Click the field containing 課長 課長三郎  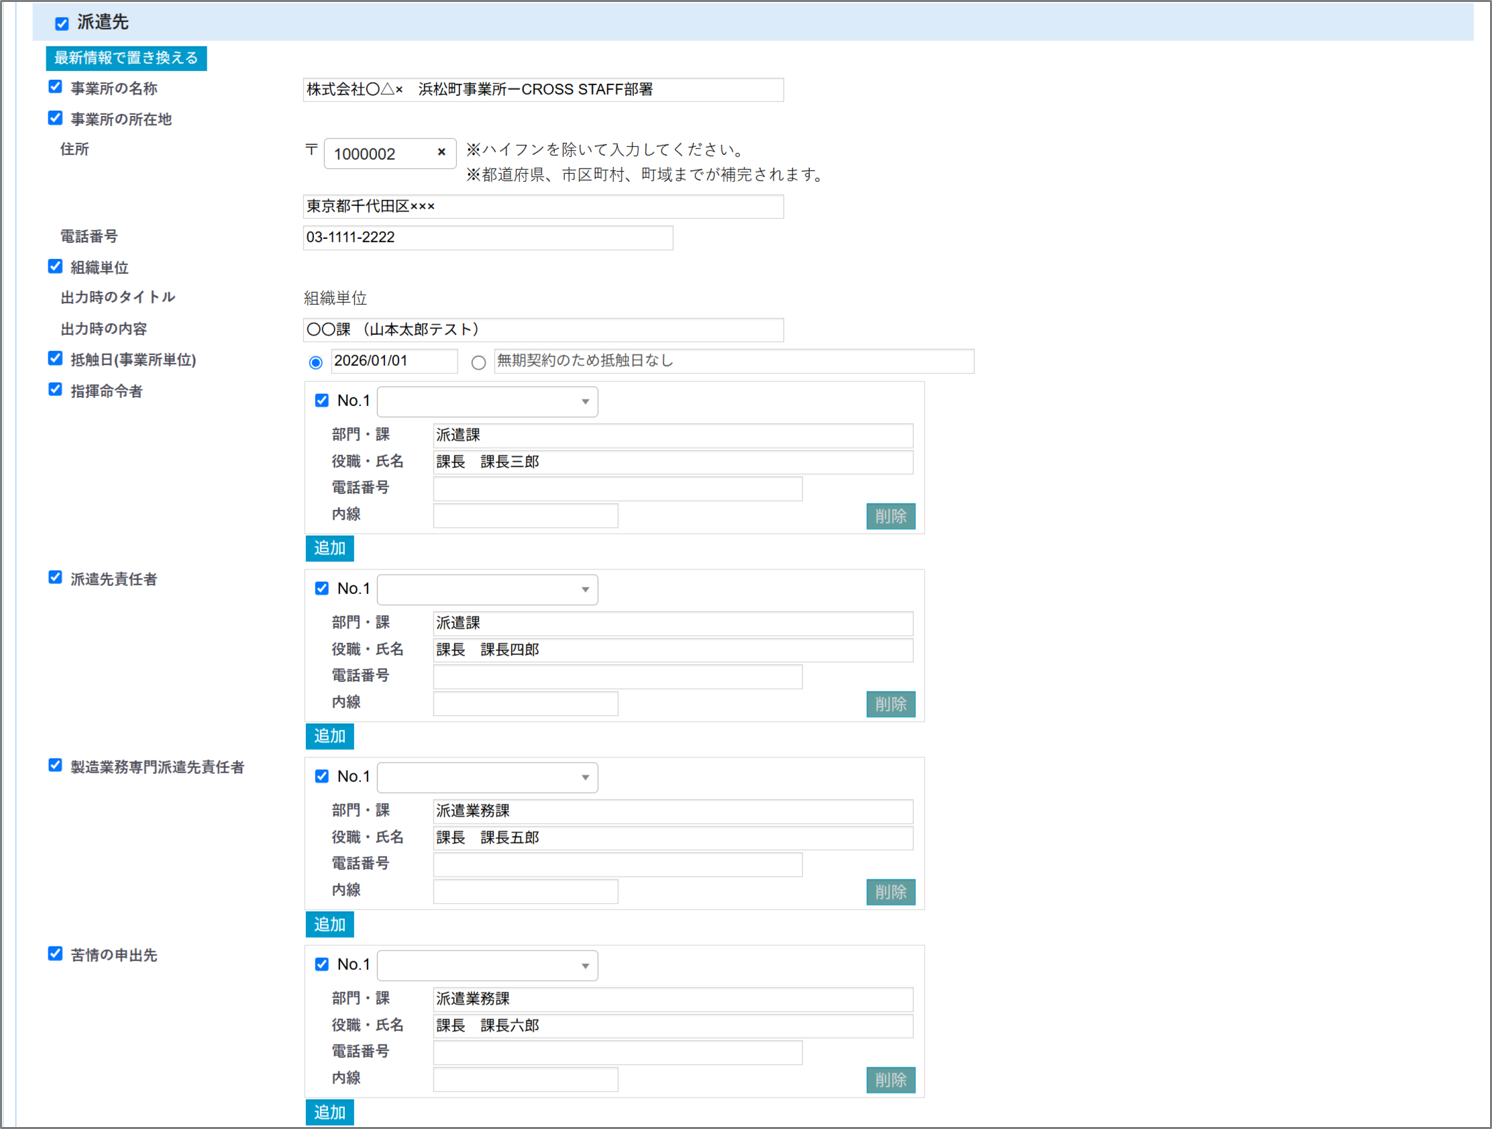pyautogui.click(x=673, y=462)
